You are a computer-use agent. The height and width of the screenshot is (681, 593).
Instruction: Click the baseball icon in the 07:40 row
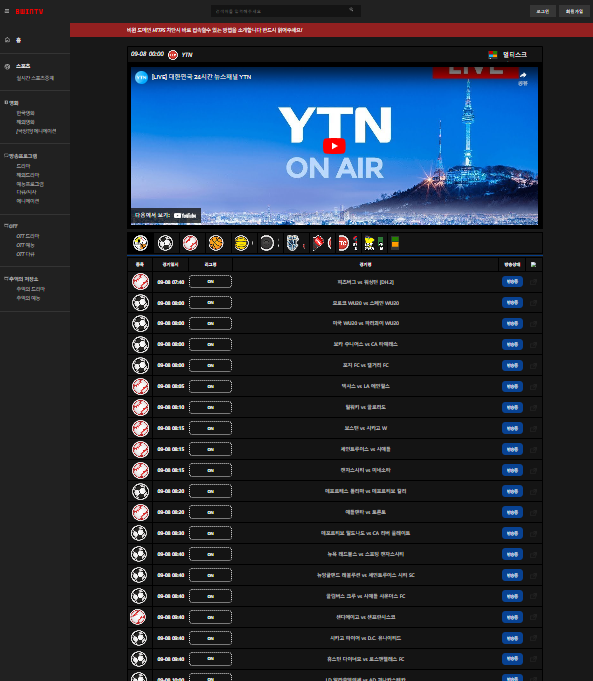[140, 282]
